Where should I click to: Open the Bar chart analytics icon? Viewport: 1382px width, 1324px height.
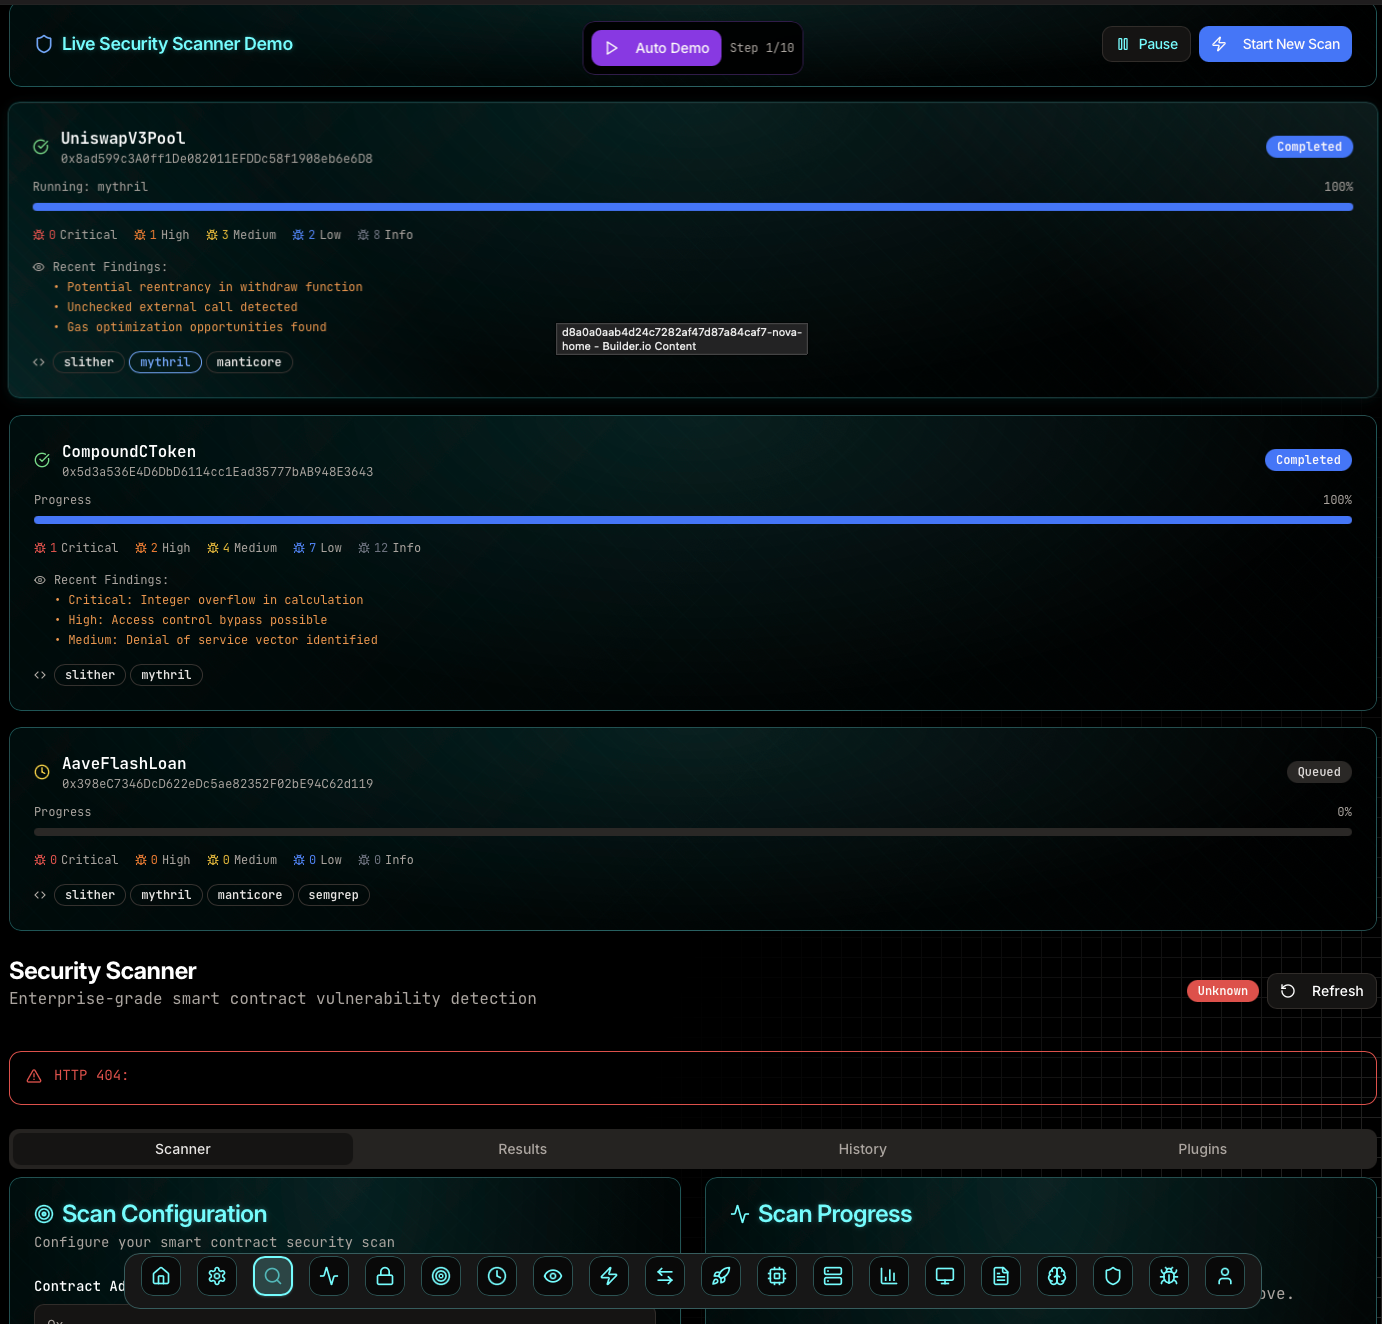tap(889, 1276)
